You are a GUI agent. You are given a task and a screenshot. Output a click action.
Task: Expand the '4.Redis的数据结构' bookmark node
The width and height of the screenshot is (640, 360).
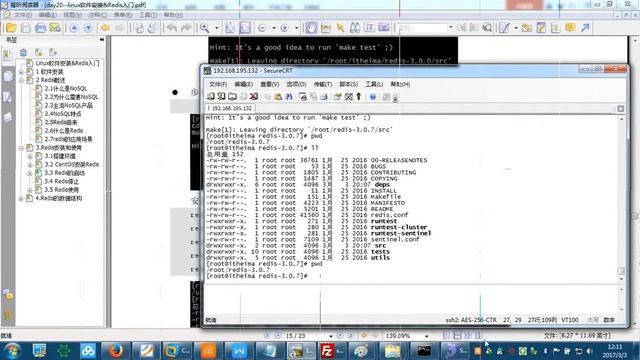tap(21, 198)
